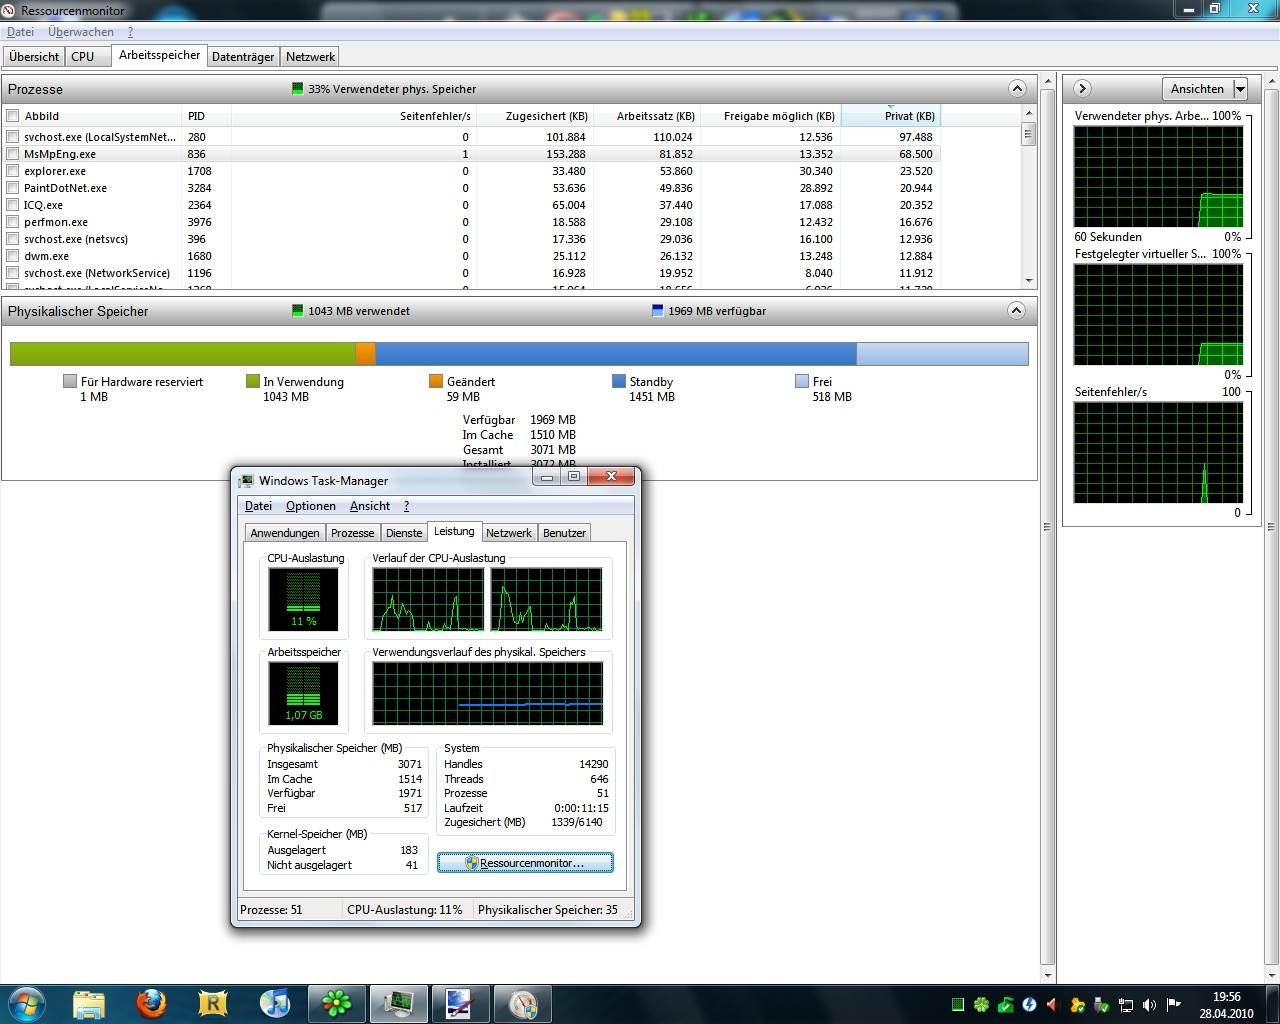Open the Ansichten dropdown arrow

1240,89
